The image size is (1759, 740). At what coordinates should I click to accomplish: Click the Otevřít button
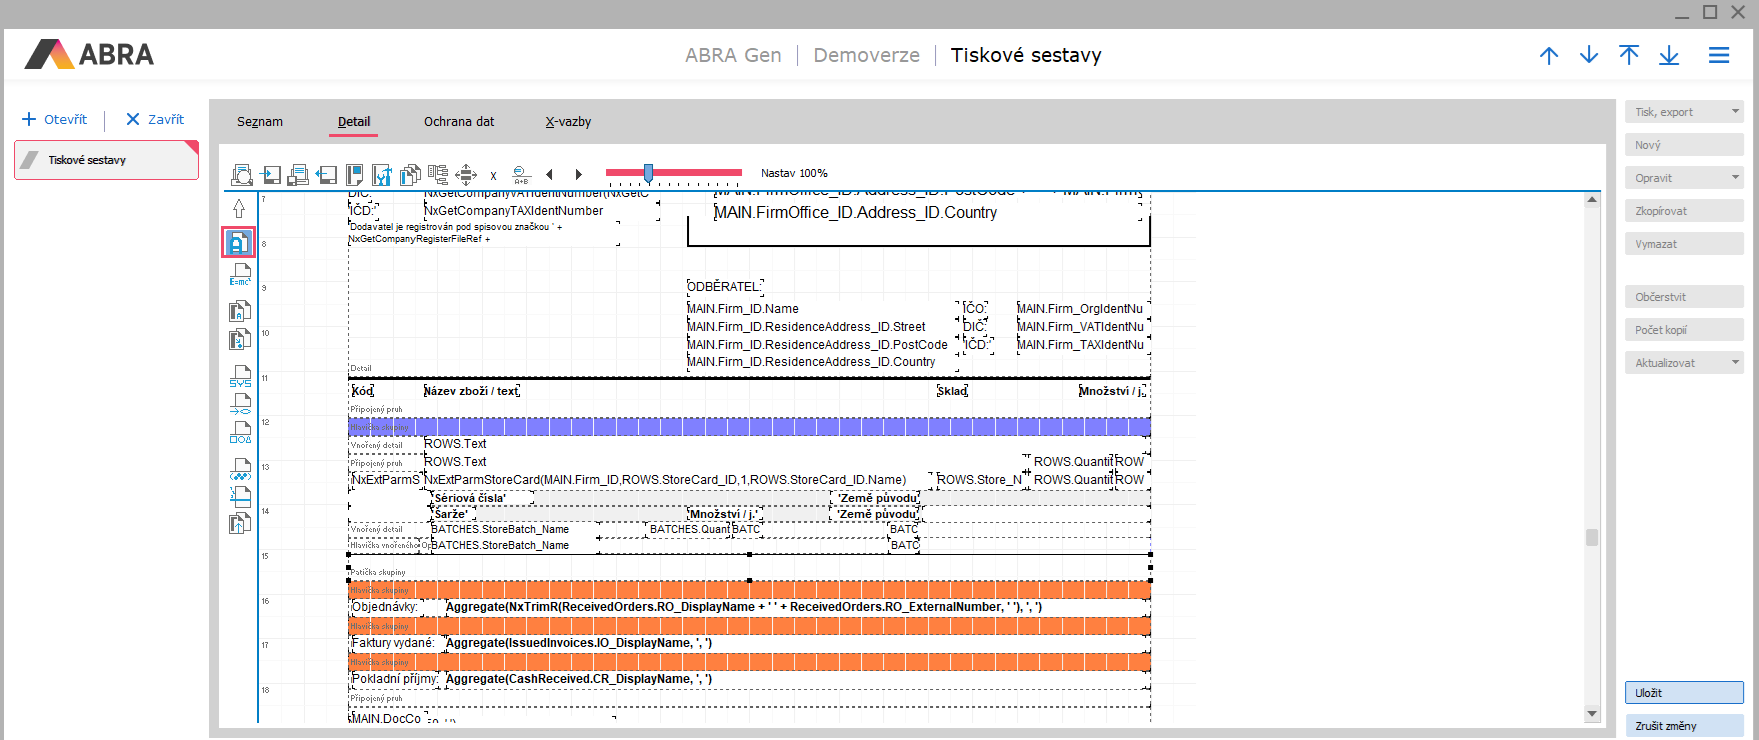[55, 119]
